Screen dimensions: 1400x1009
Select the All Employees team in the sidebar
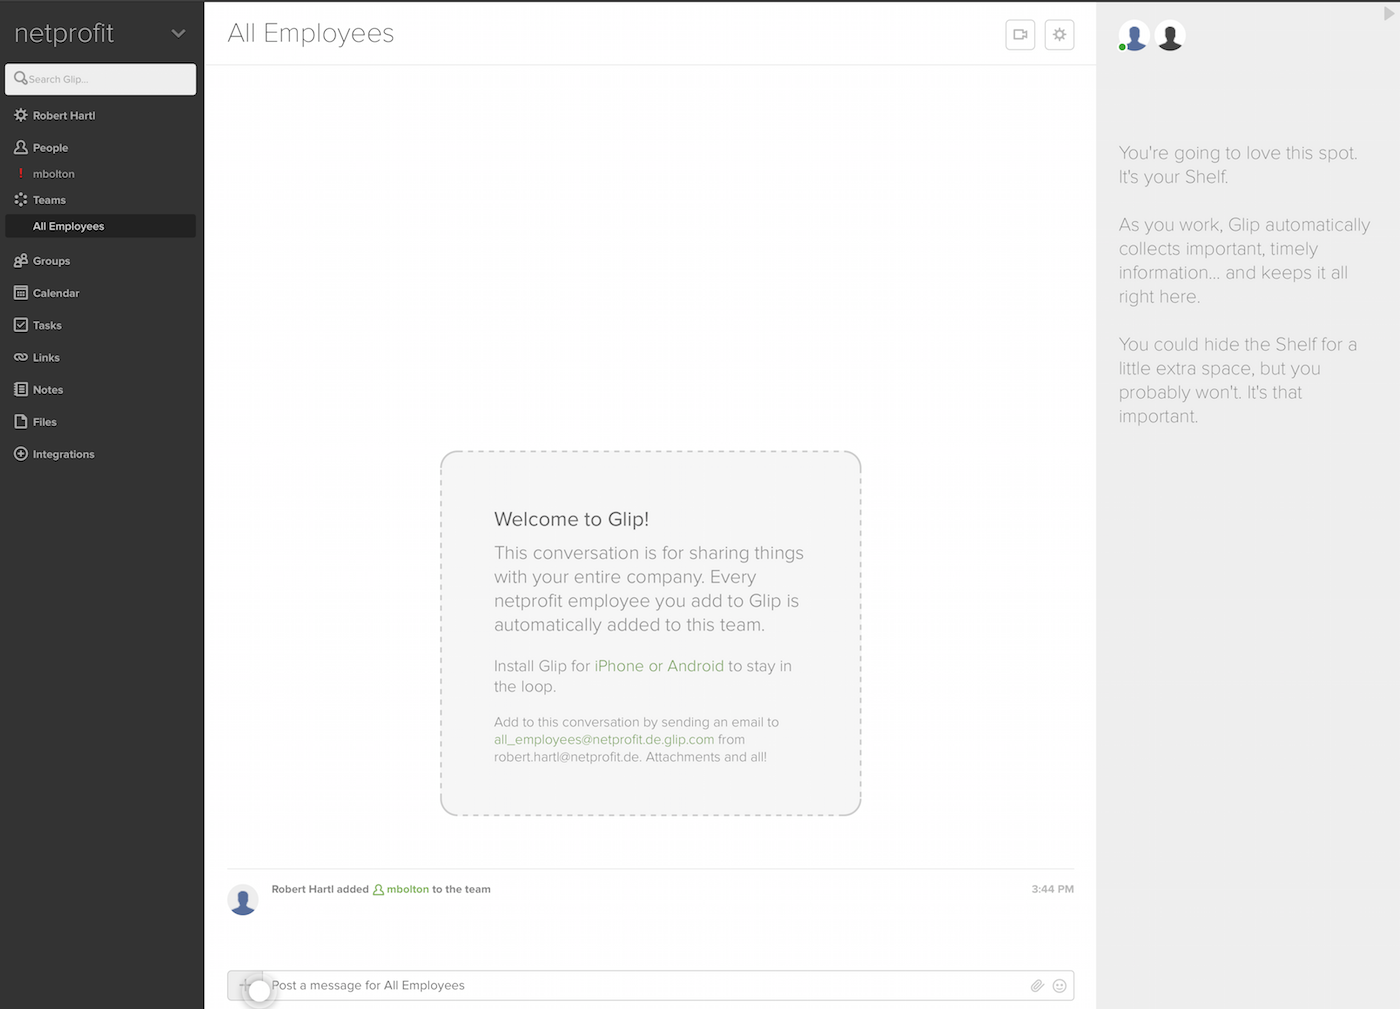[x=100, y=226]
